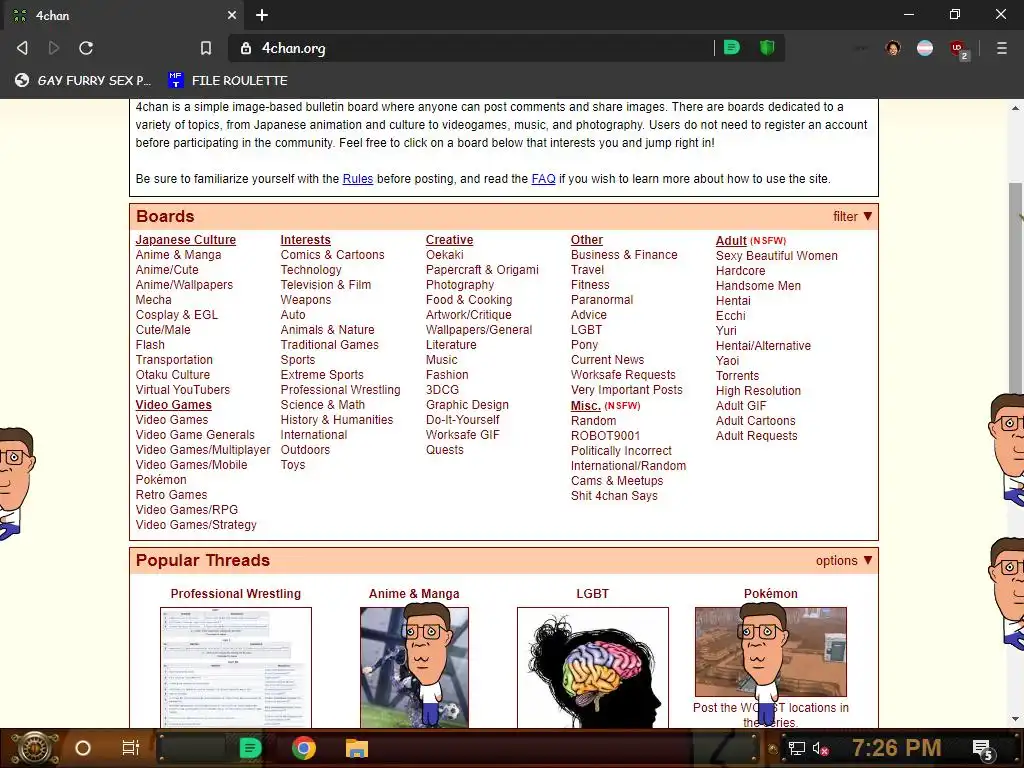This screenshot has width=1024, height=768.
Task: Open the green shield protection icon
Action: 767,48
